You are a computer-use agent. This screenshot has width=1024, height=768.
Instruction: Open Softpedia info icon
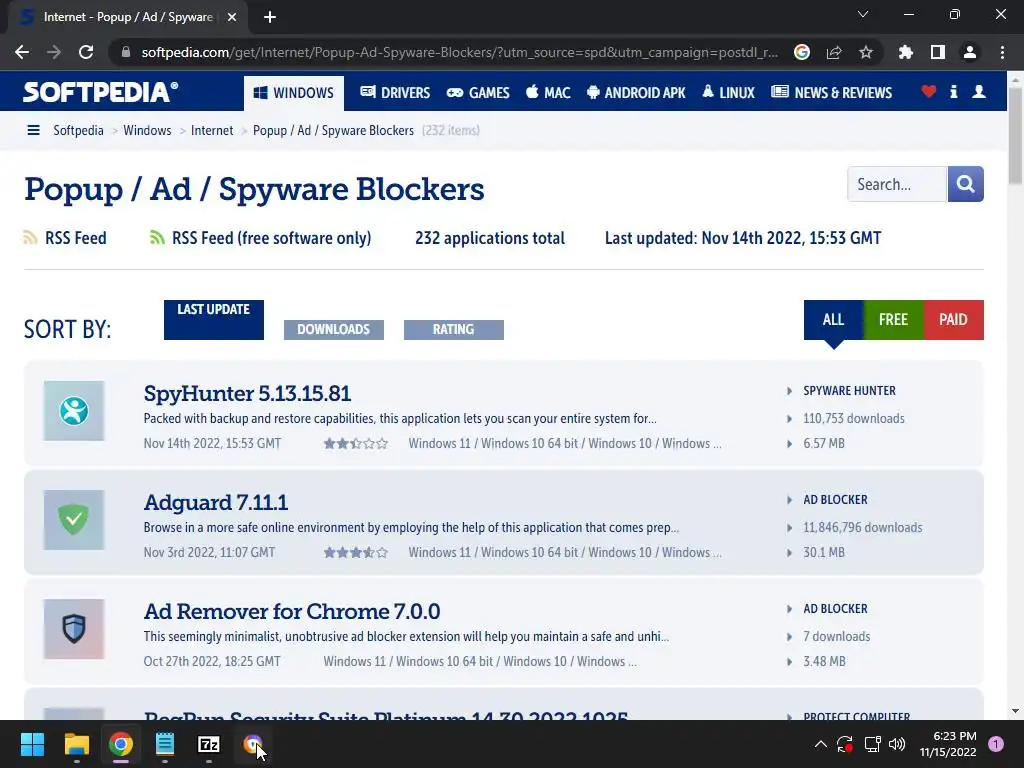point(953,91)
